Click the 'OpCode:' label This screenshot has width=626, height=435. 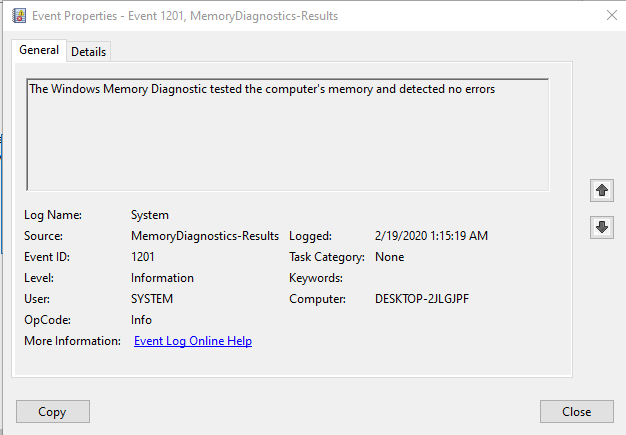47,320
